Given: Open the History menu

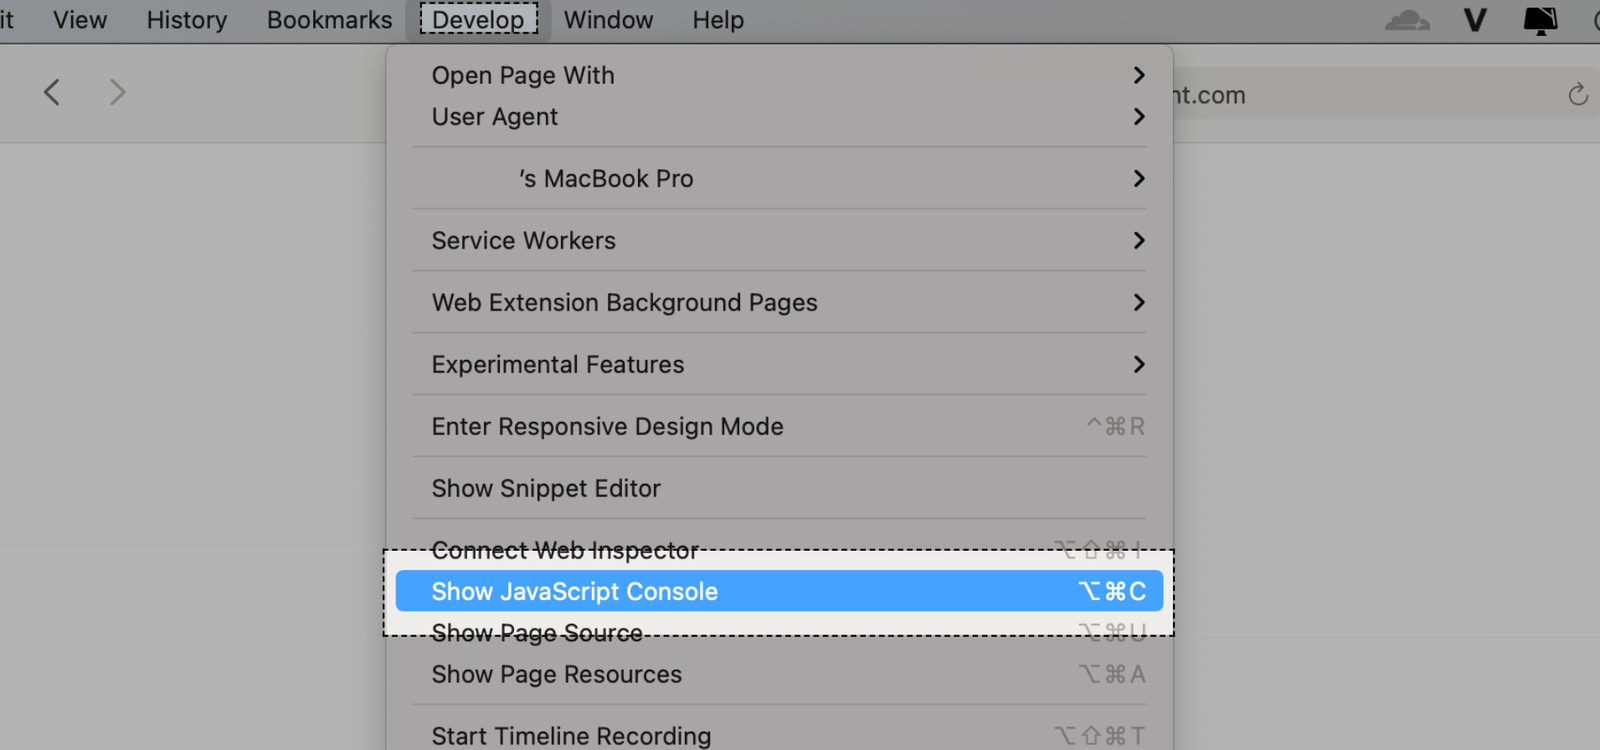Looking at the screenshot, I should (x=187, y=20).
